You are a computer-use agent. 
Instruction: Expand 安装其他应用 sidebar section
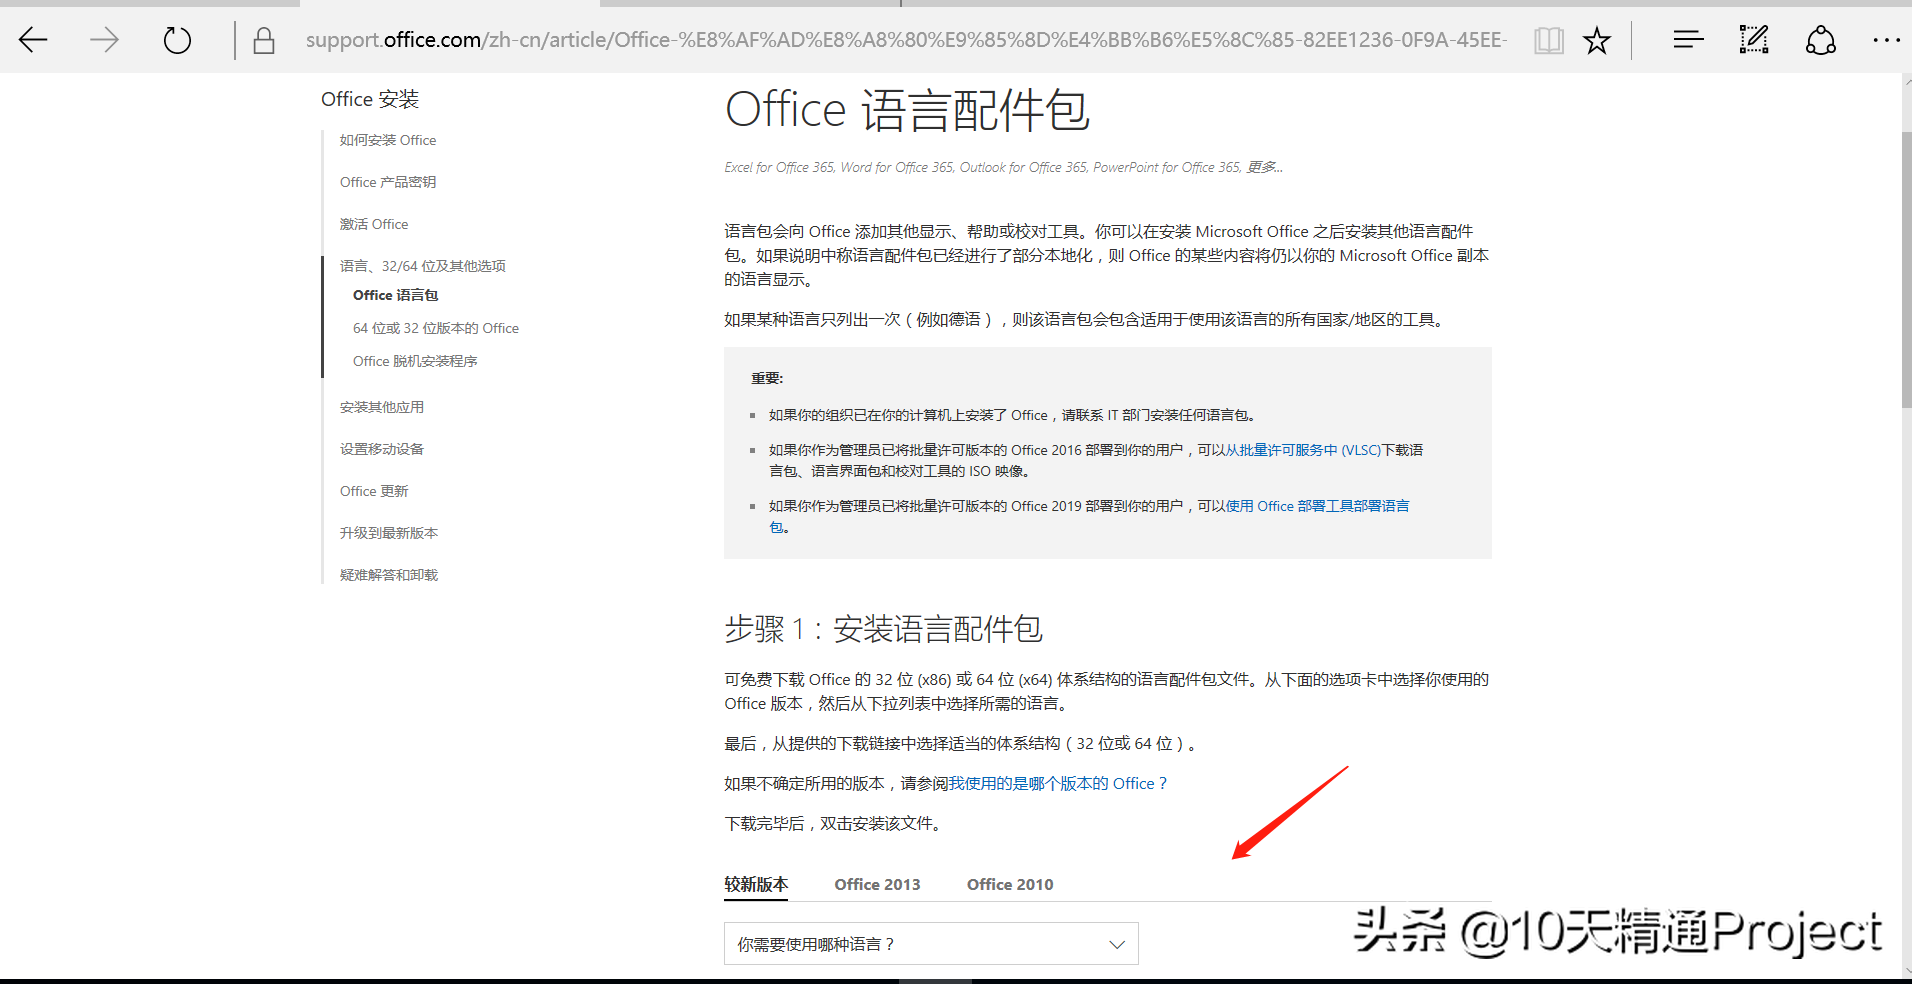pyautogui.click(x=382, y=407)
